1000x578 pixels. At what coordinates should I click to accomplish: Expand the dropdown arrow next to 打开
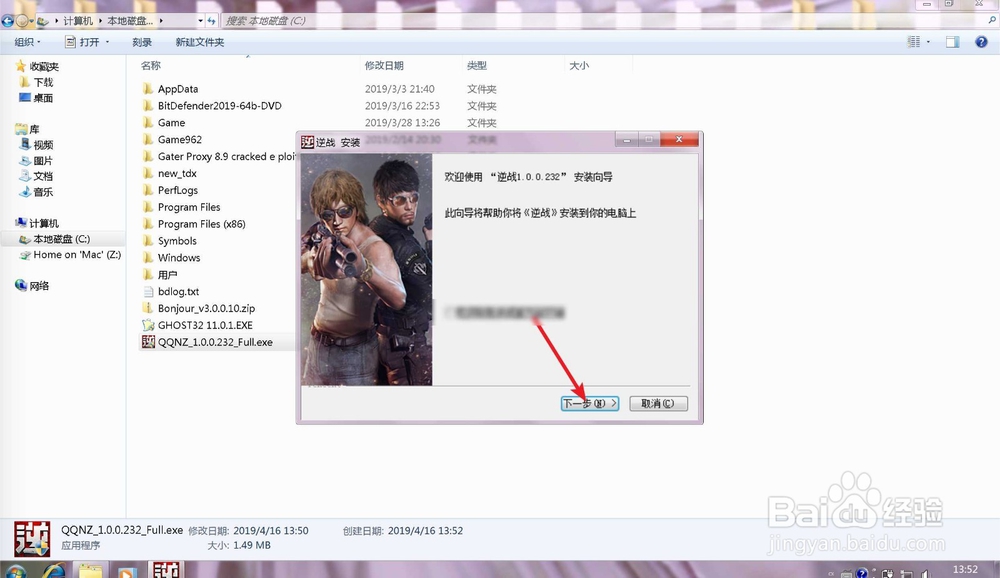click(x=107, y=42)
